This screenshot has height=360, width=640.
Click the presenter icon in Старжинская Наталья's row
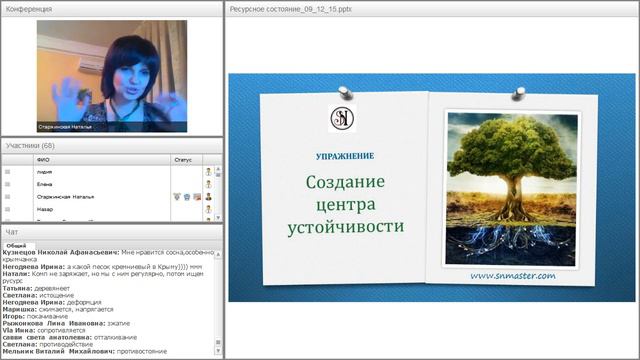(x=209, y=197)
